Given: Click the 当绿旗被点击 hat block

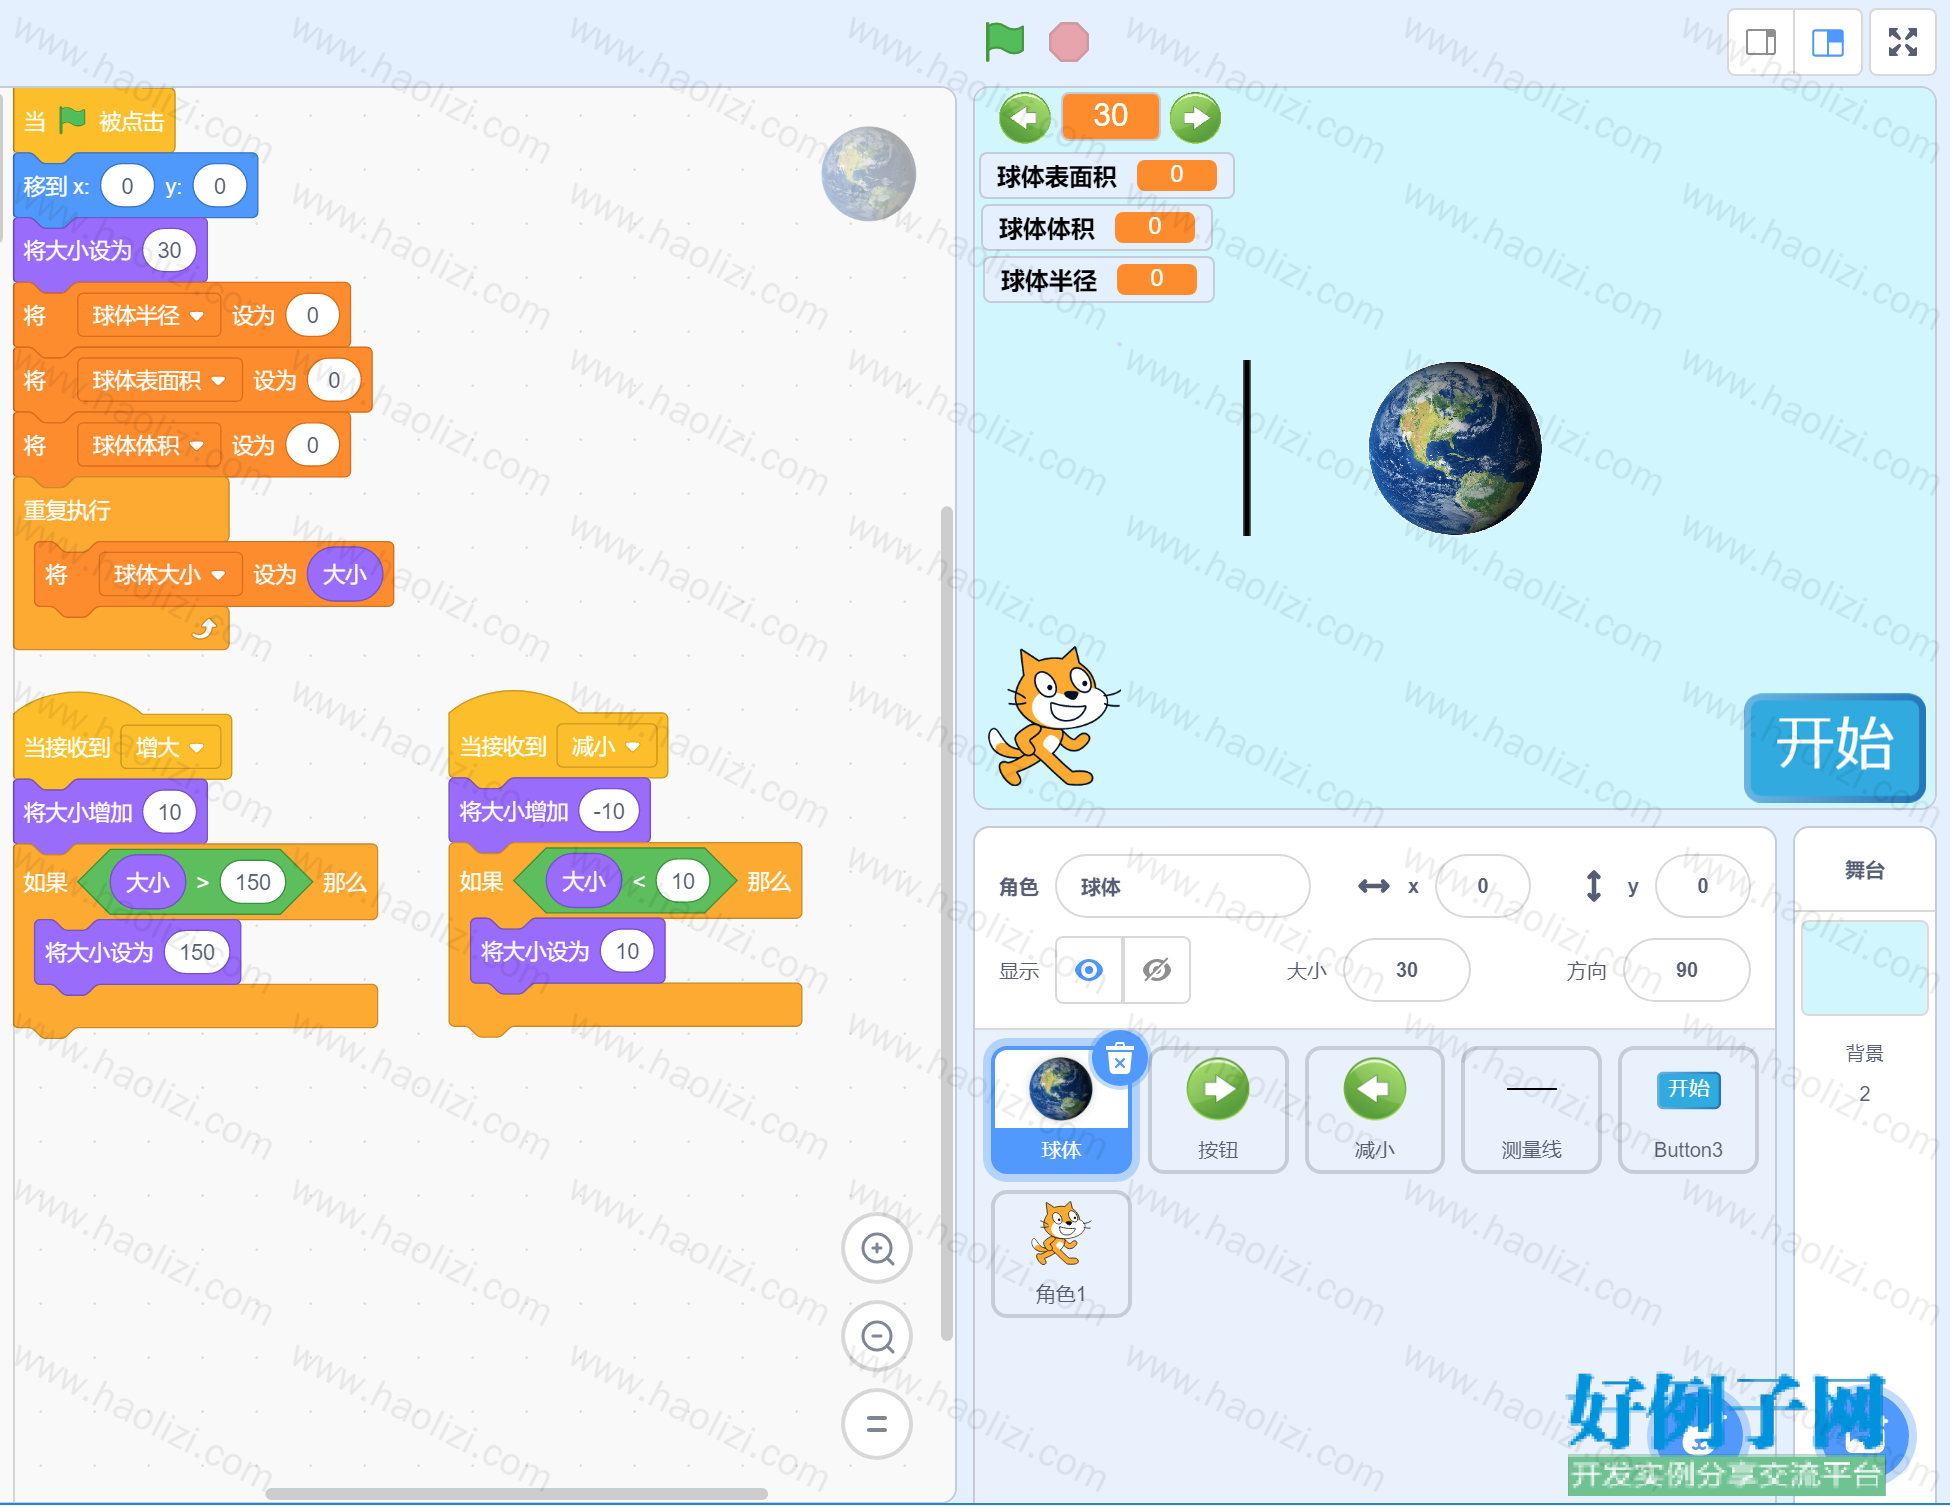Looking at the screenshot, I should click(x=95, y=122).
